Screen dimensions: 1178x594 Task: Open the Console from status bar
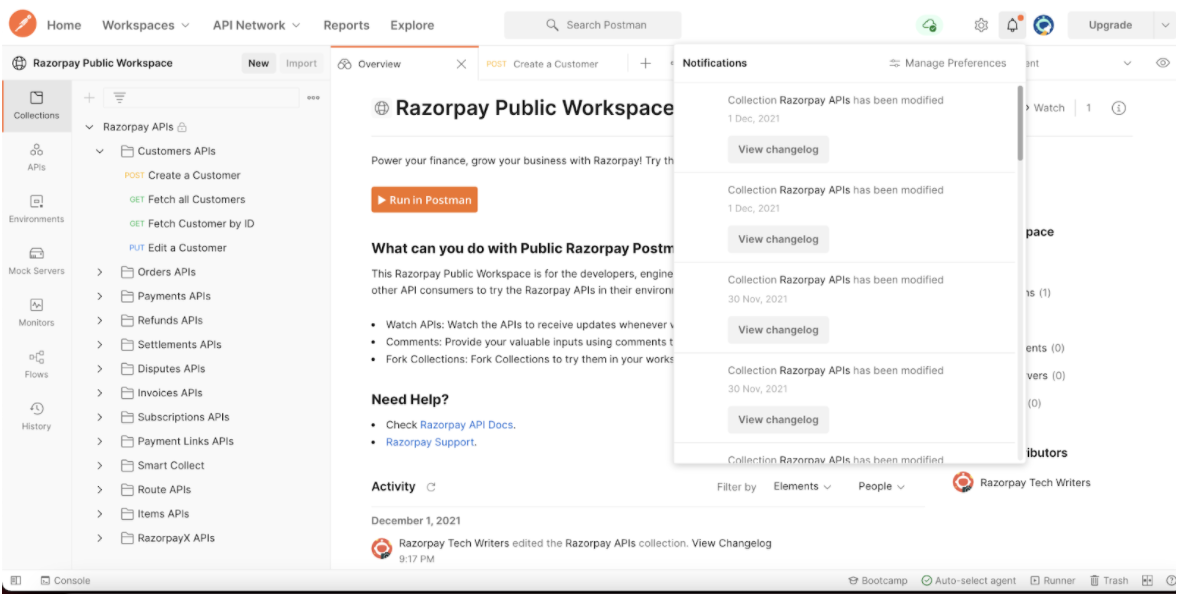(65, 580)
